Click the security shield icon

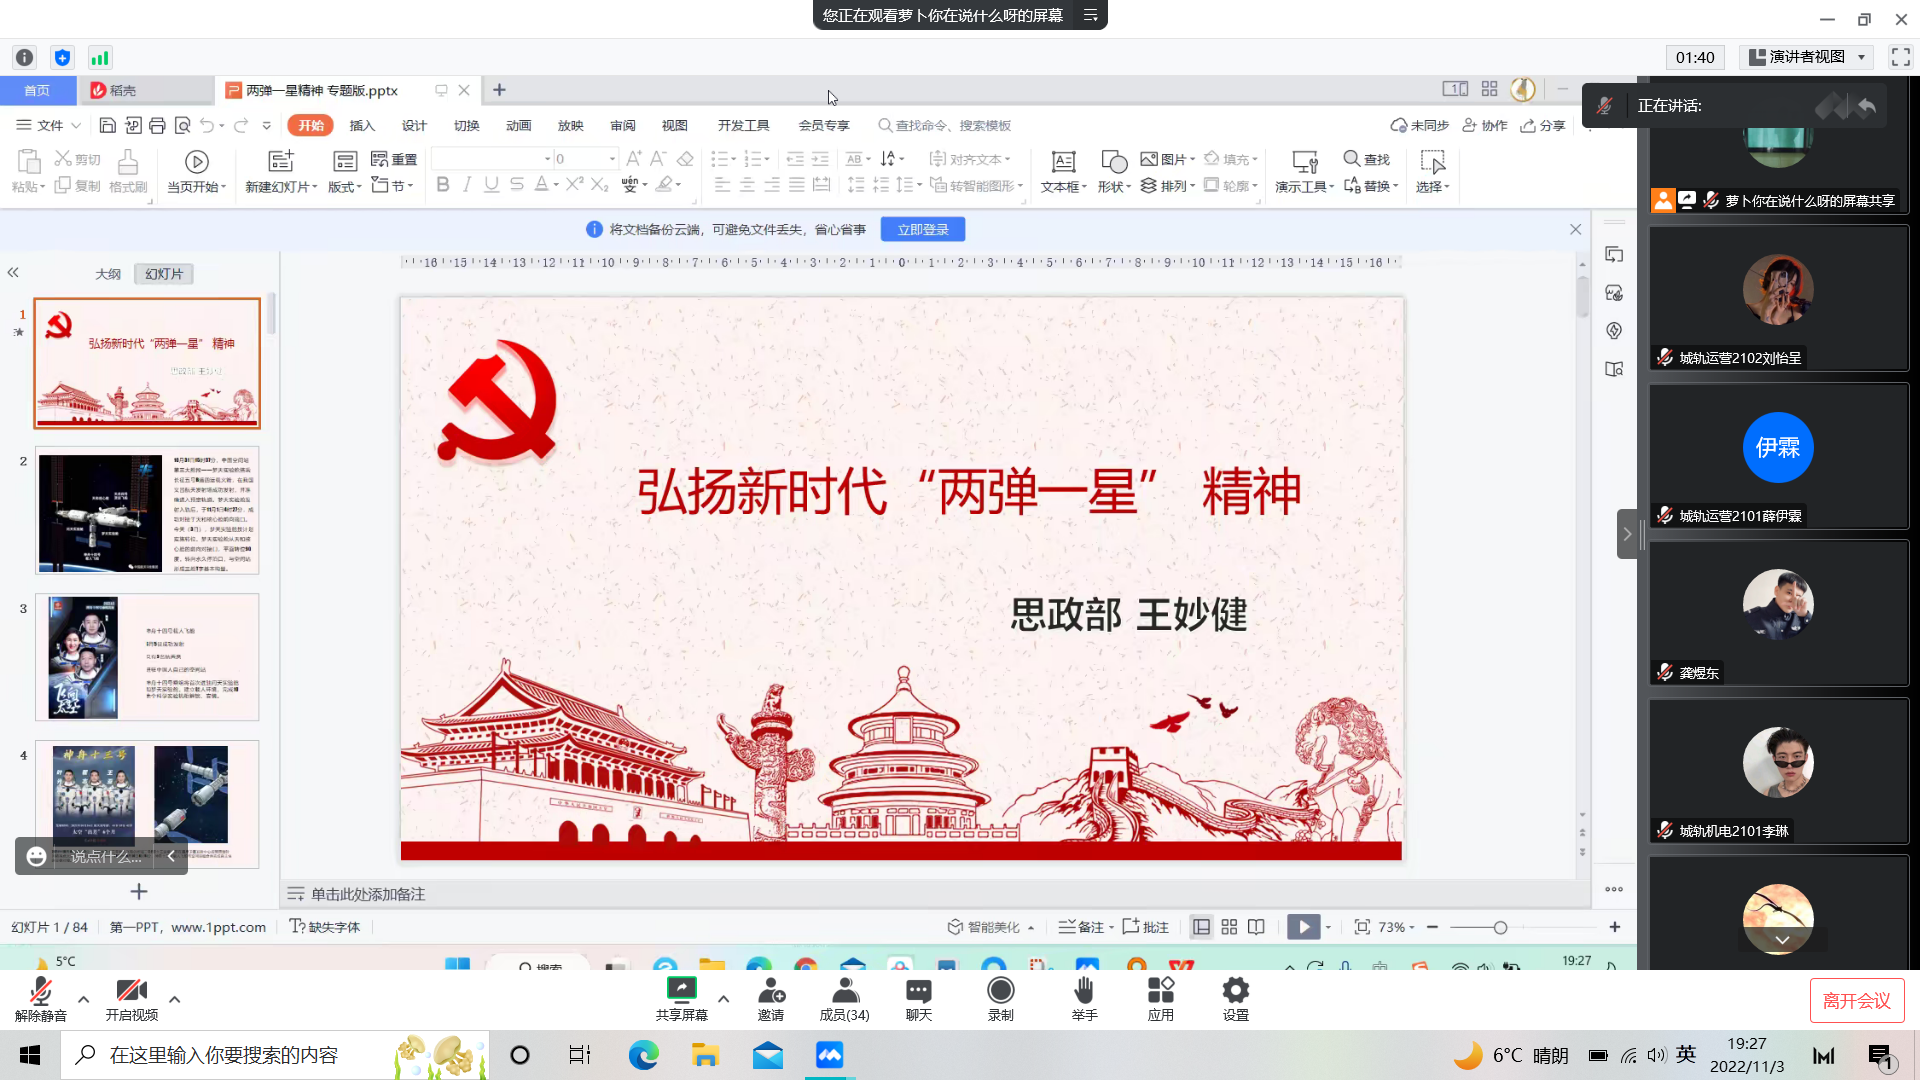tap(62, 58)
